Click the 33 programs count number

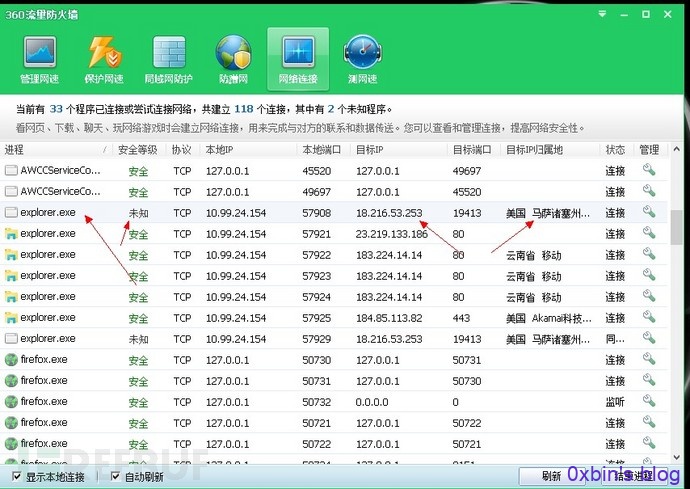point(56,109)
